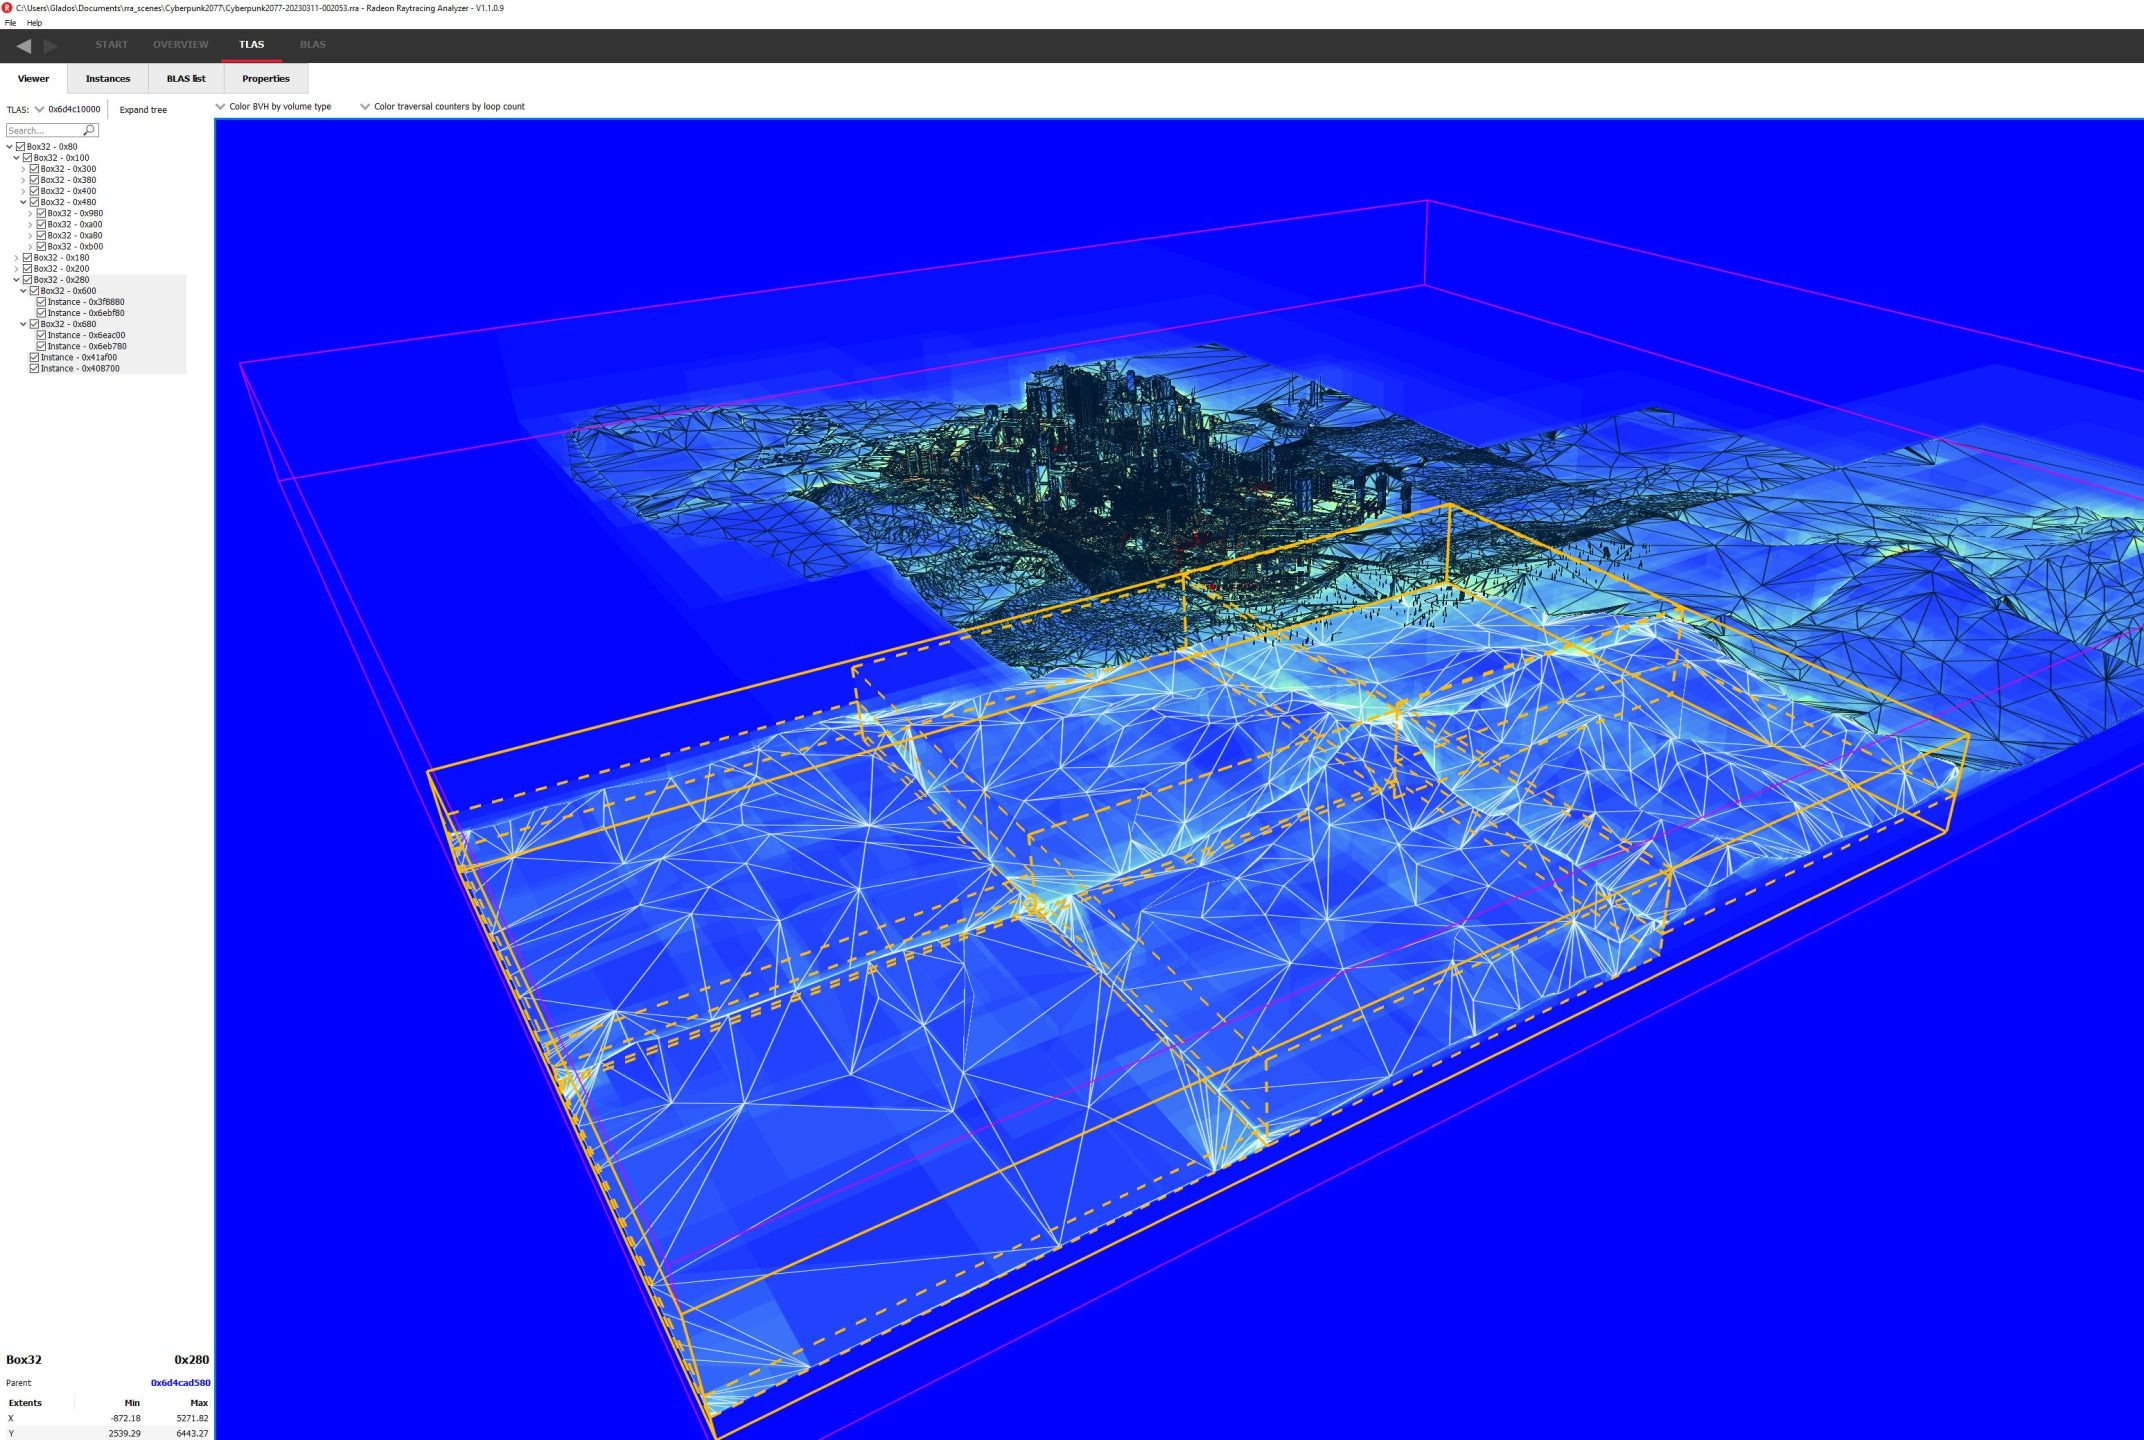The image size is (2144, 1440).
Task: Switch to the OVERVIEW tab
Action: tap(181, 45)
